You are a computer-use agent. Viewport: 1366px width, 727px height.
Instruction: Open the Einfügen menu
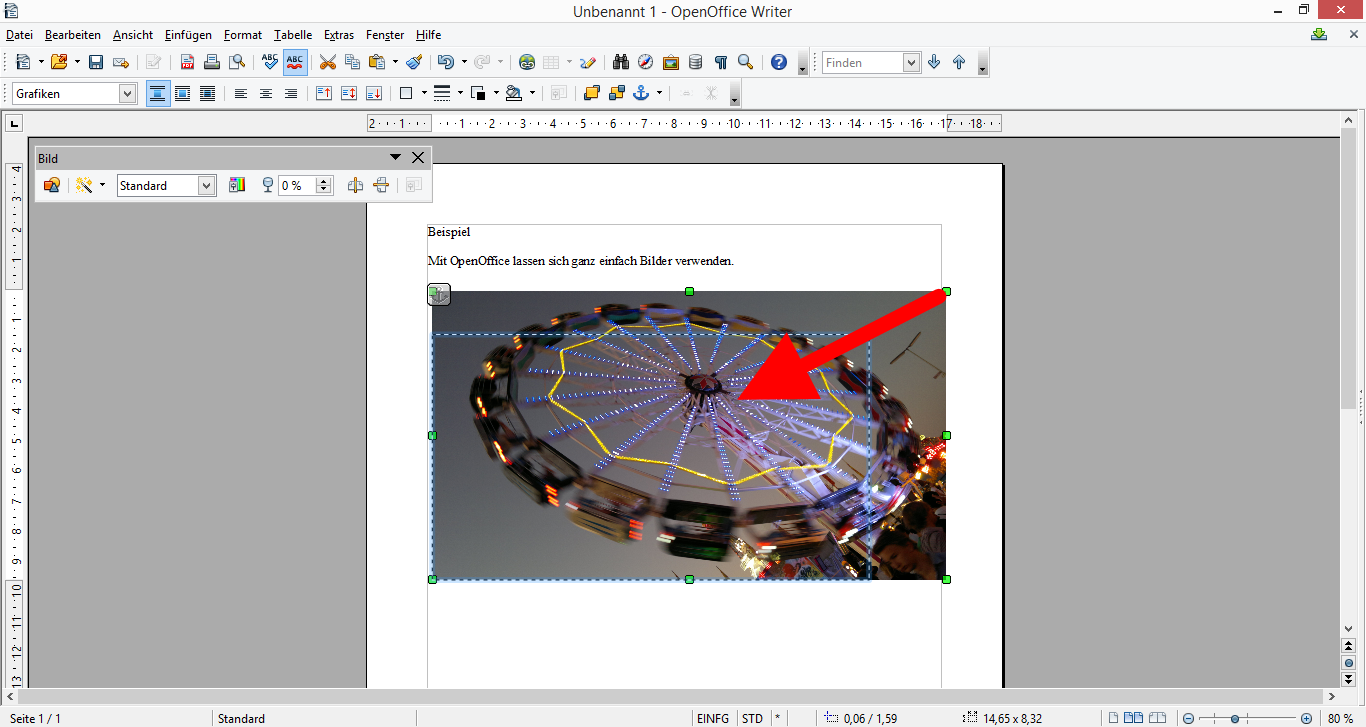pos(188,35)
